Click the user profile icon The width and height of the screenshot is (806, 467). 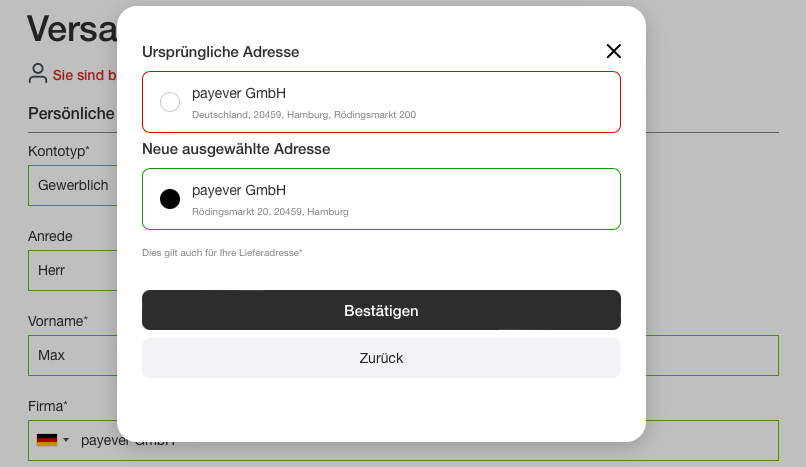[38, 73]
